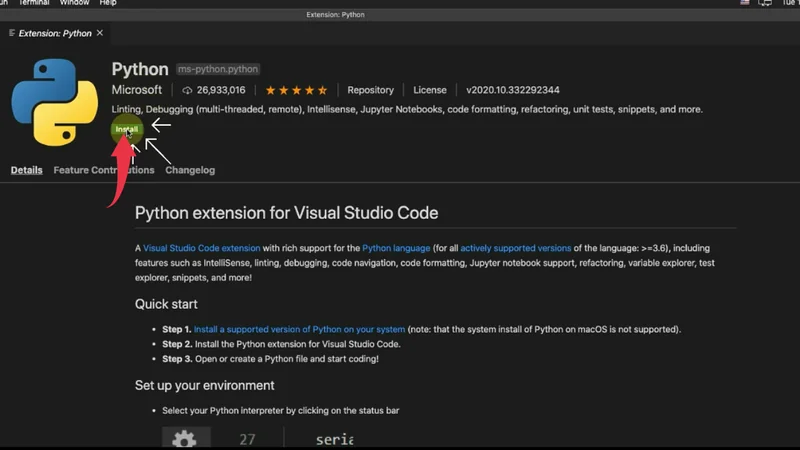Open the Visual Studio Code extension link
This screenshot has height=450, width=800.
click(202, 248)
